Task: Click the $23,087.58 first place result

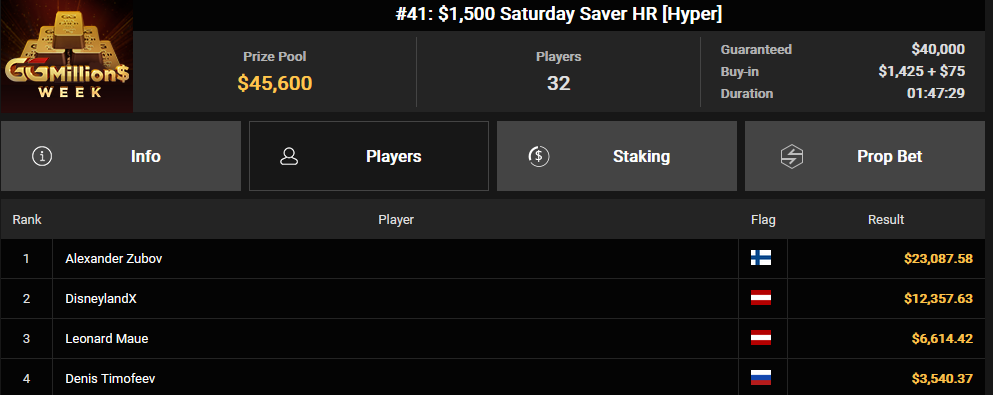Action: [939, 258]
